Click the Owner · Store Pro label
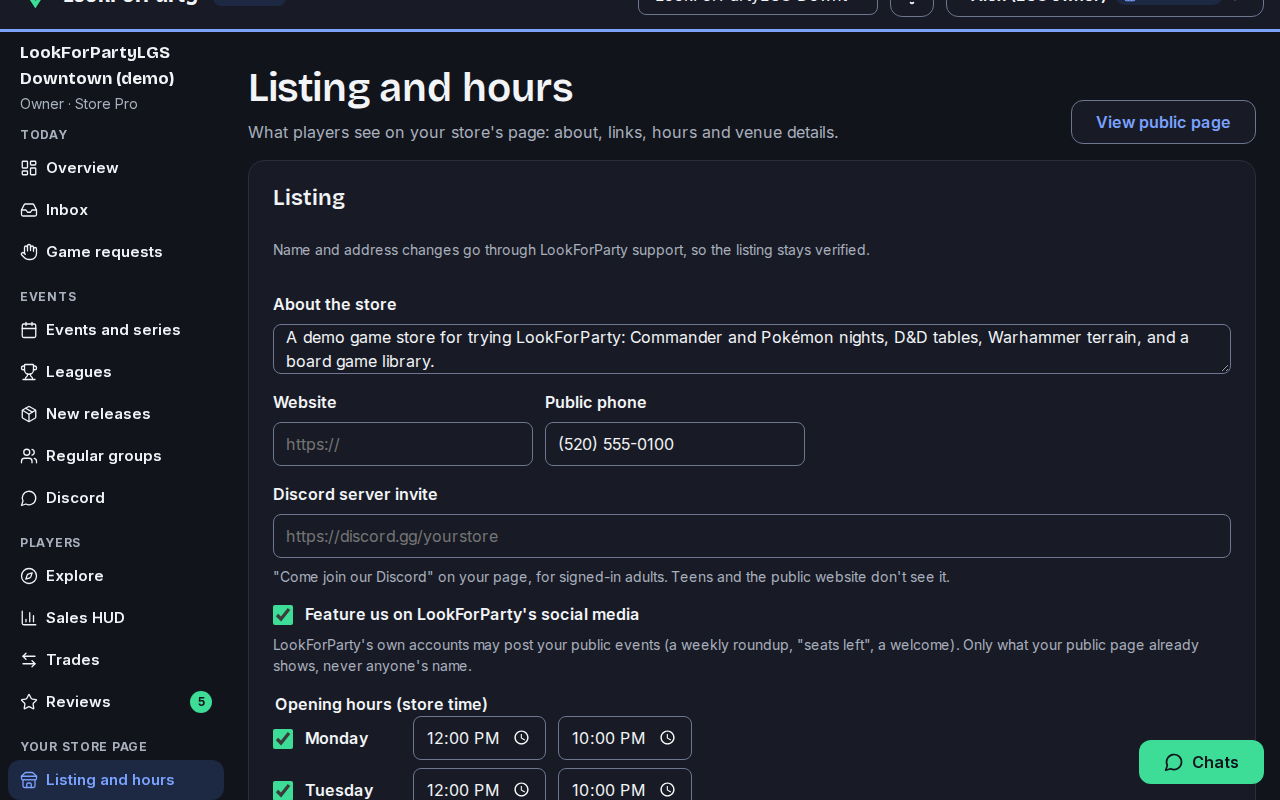The height and width of the screenshot is (800, 1280). tap(79, 104)
